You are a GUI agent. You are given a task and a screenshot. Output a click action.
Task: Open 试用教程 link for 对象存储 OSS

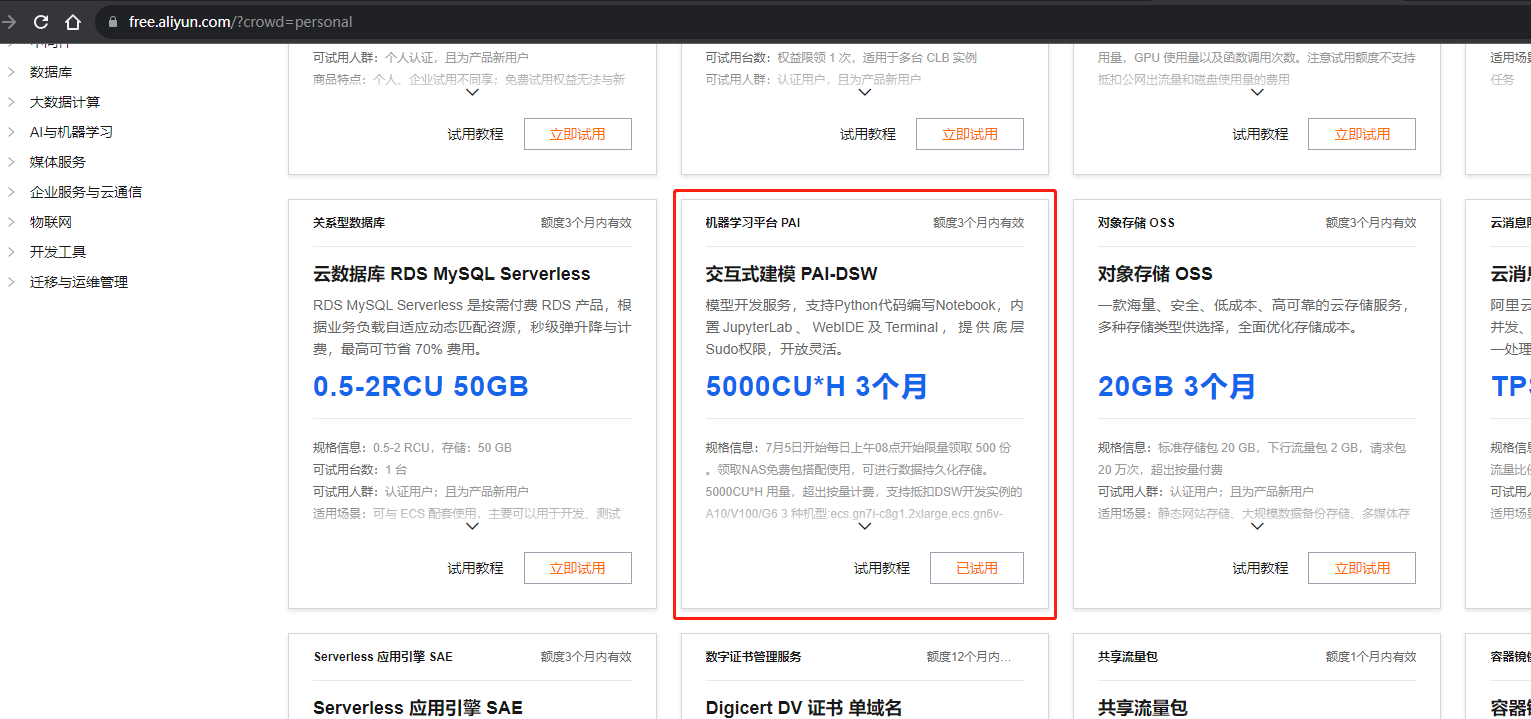coord(1259,568)
